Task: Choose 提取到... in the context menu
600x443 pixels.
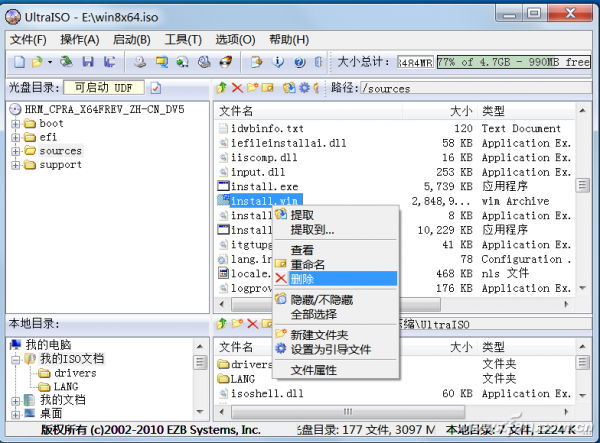Action: pos(336,230)
